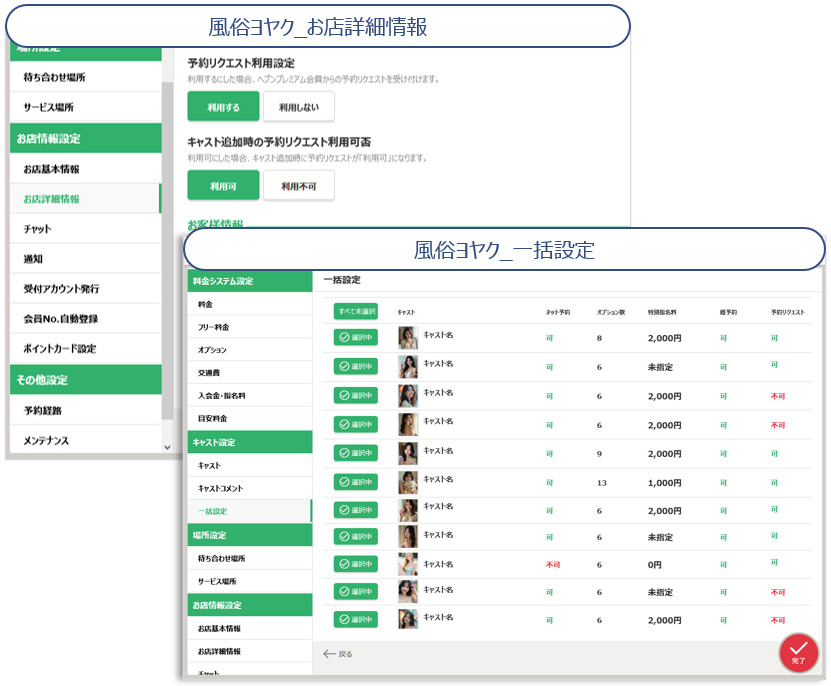Open キャストコメント menu item
Viewport: 831px width, 686px height.
tap(250, 488)
